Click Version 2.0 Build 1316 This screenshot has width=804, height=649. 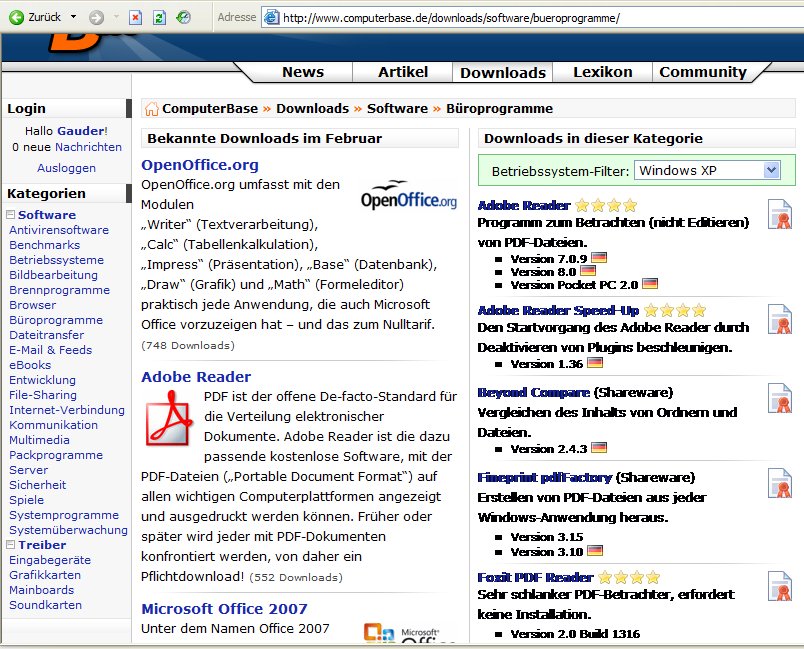point(575,634)
